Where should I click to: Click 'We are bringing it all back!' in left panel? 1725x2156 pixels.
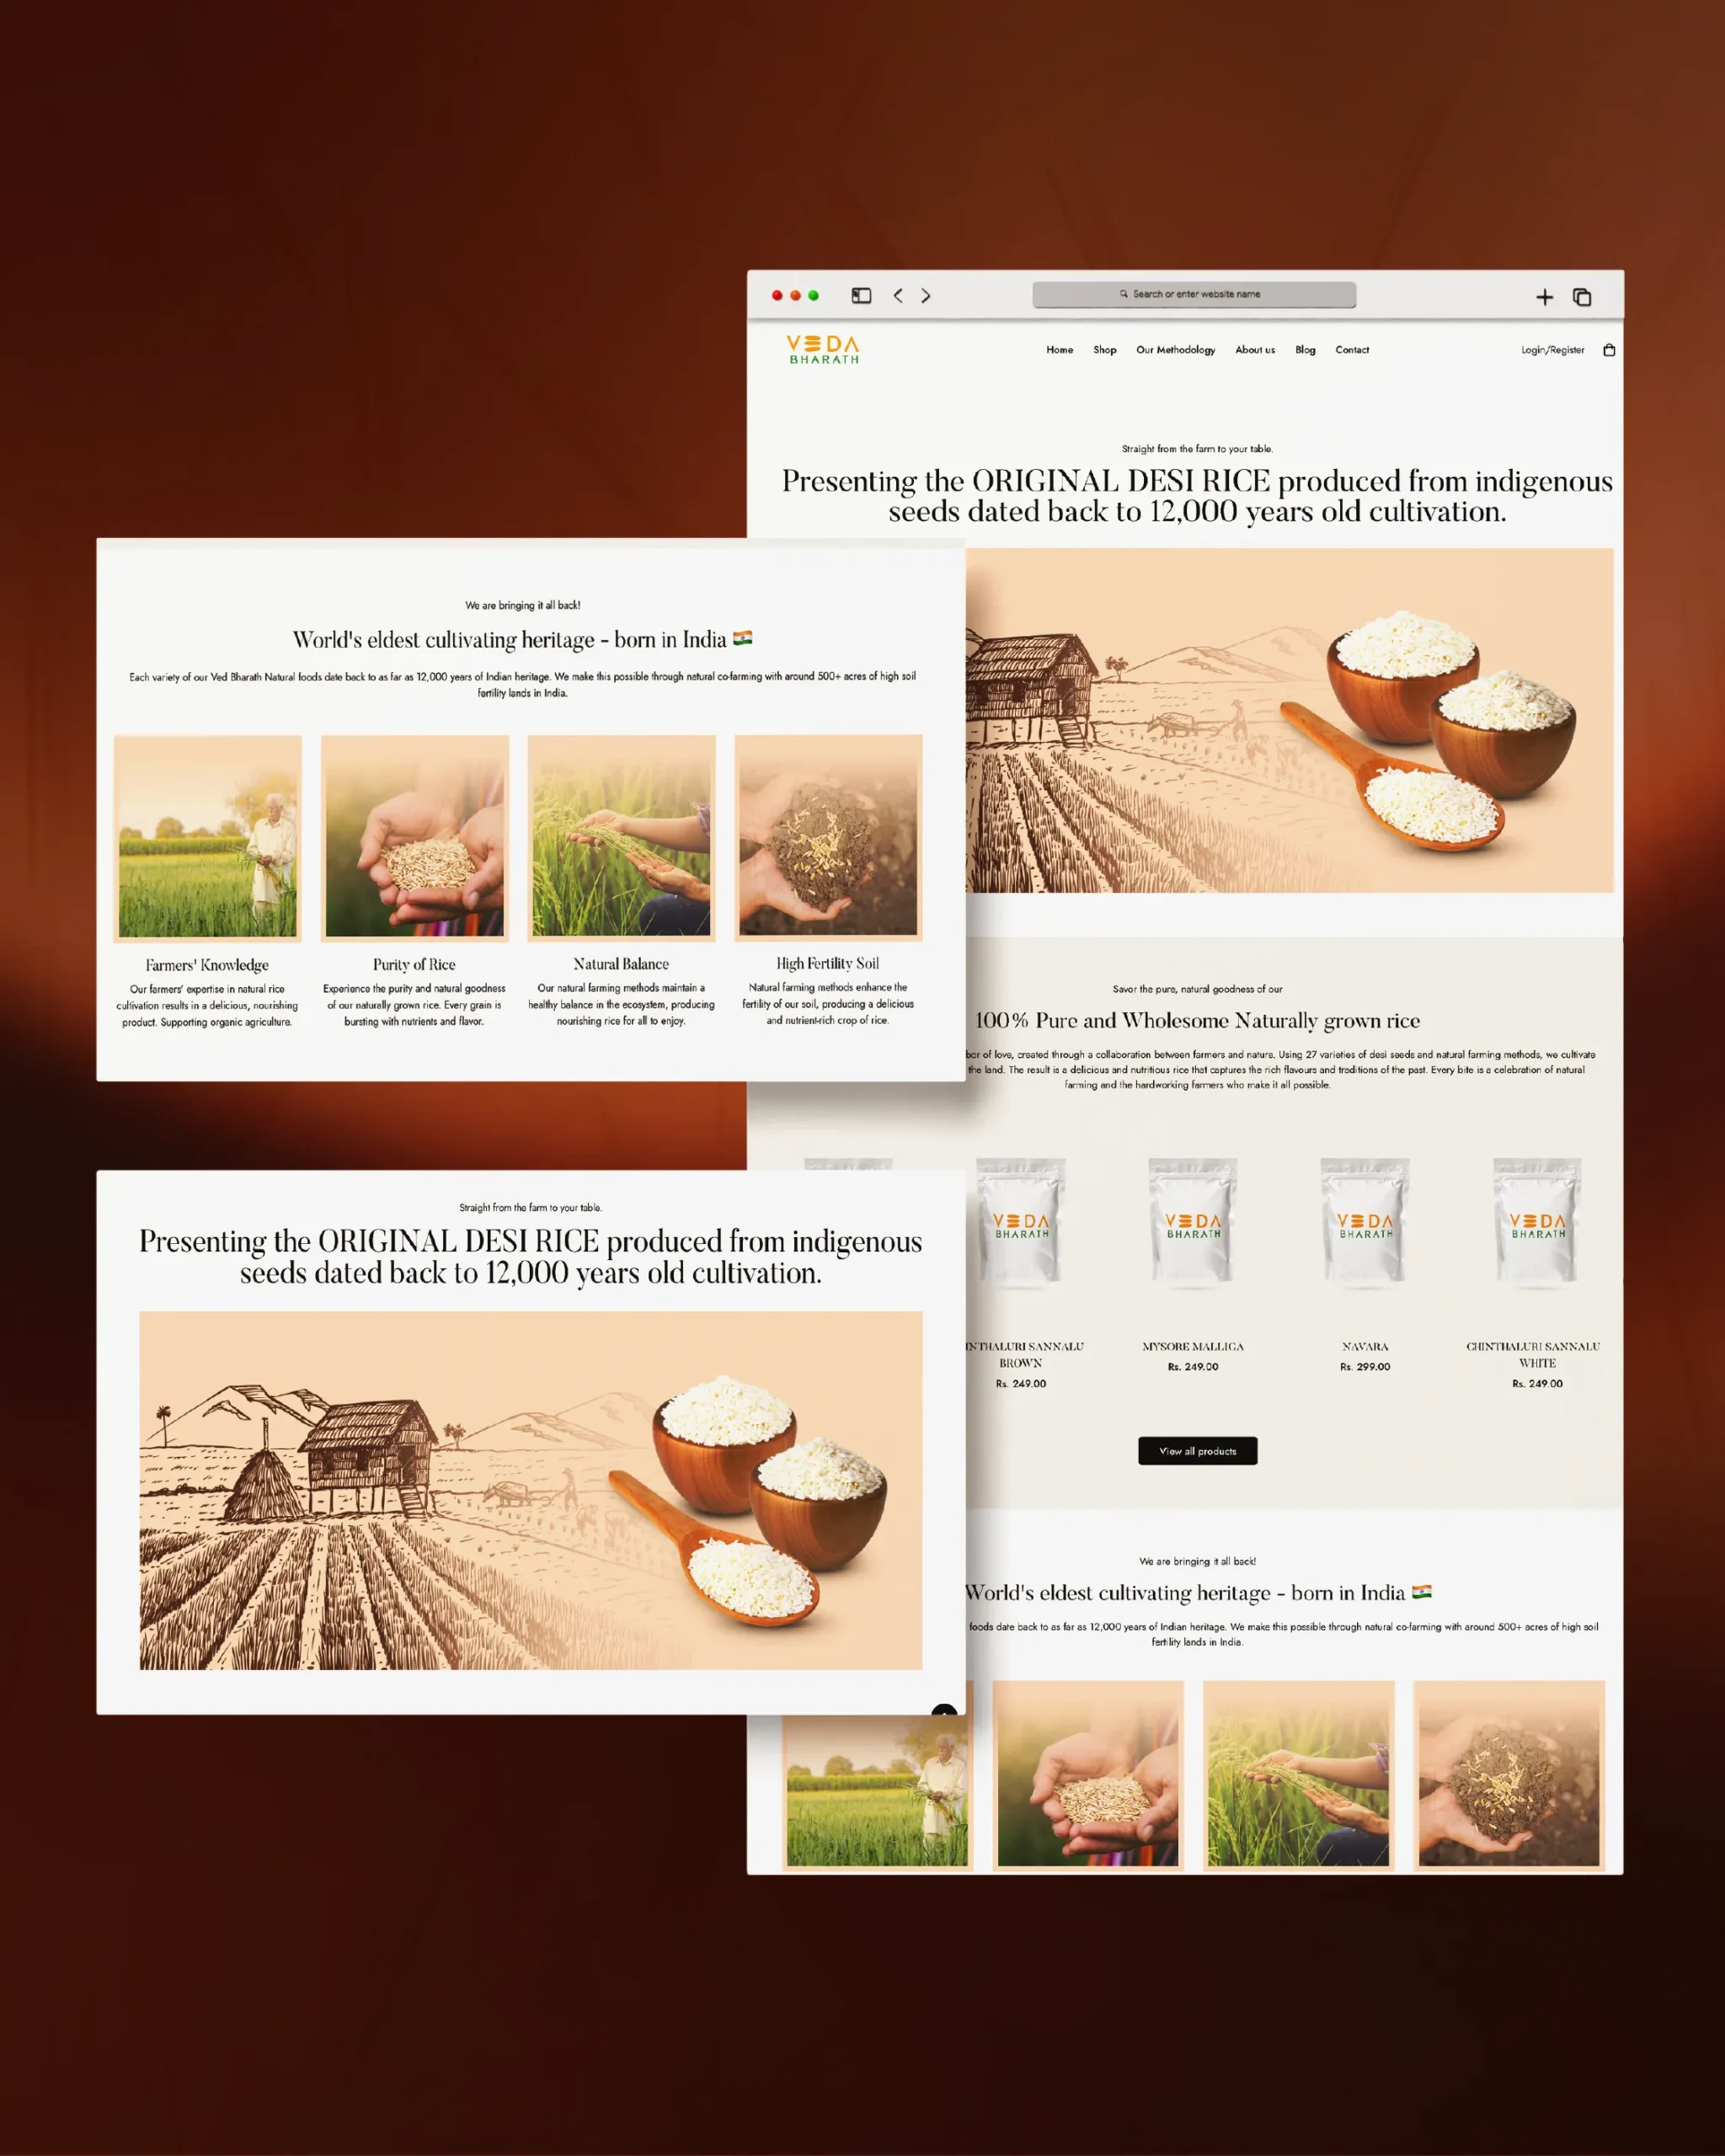(523, 605)
